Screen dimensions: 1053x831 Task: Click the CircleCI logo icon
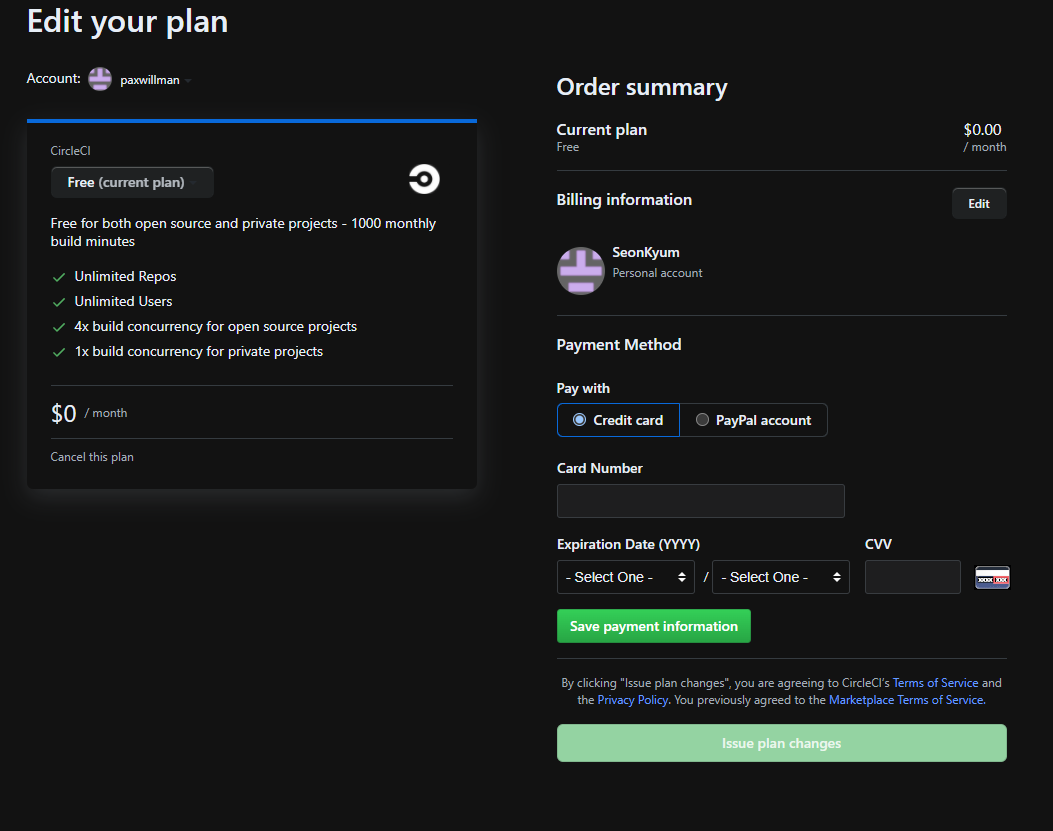[424, 179]
